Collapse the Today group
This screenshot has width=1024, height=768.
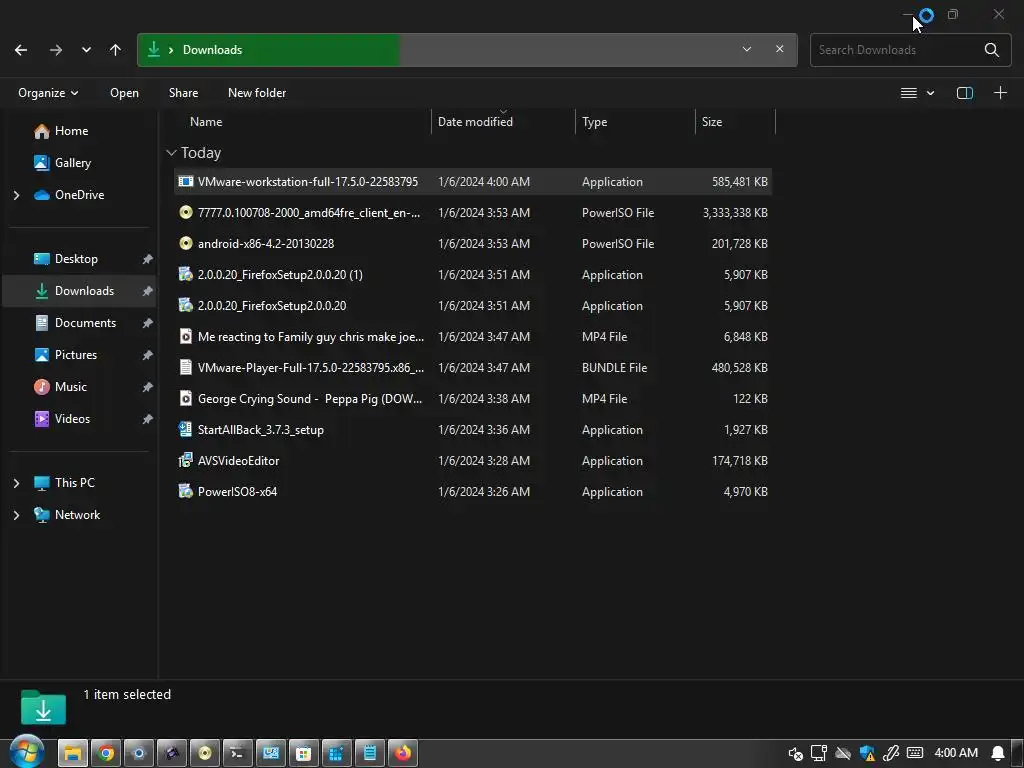171,153
